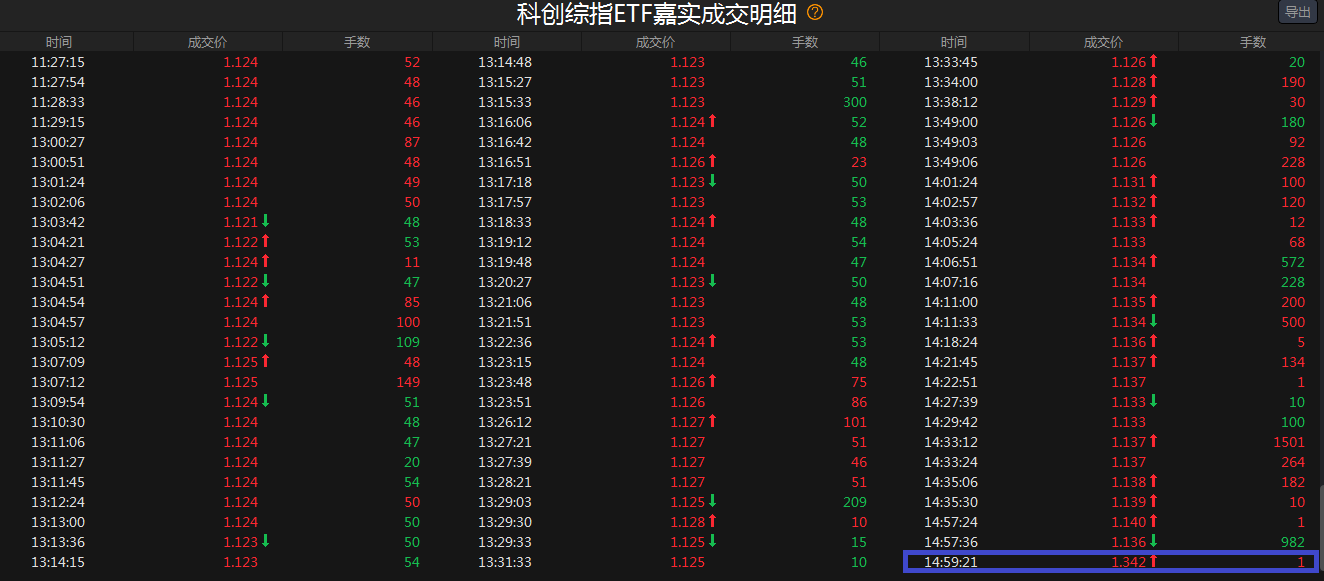The width and height of the screenshot is (1324, 581).
Task: Click the 成交价 header above price 1.126 at 13:33:45
Action: tap(1103, 42)
